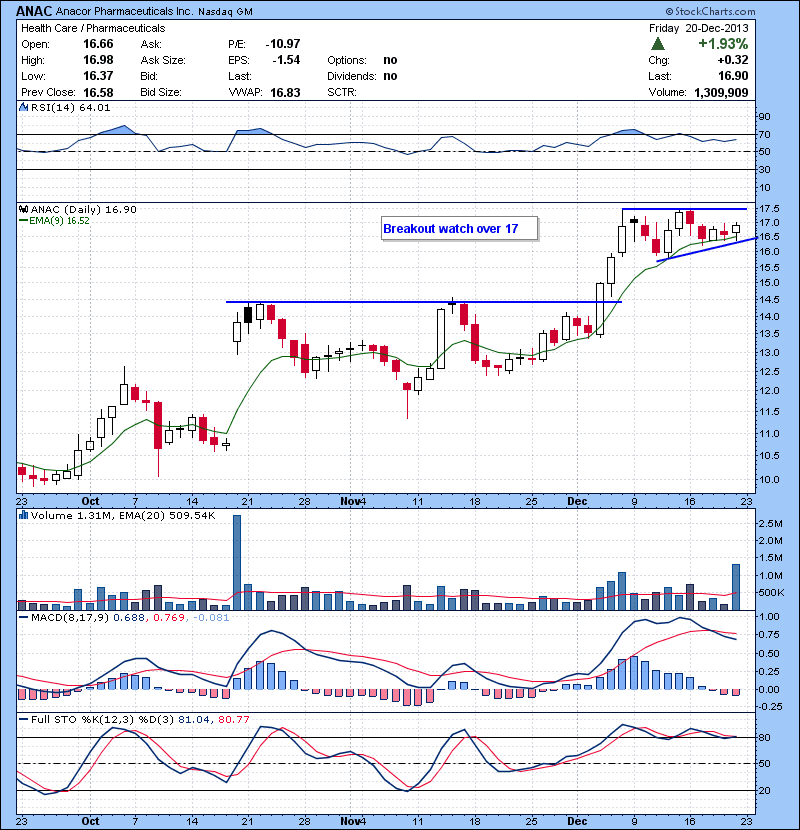Click the 'Options:' label
The width and height of the screenshot is (800, 830).
(x=347, y=60)
